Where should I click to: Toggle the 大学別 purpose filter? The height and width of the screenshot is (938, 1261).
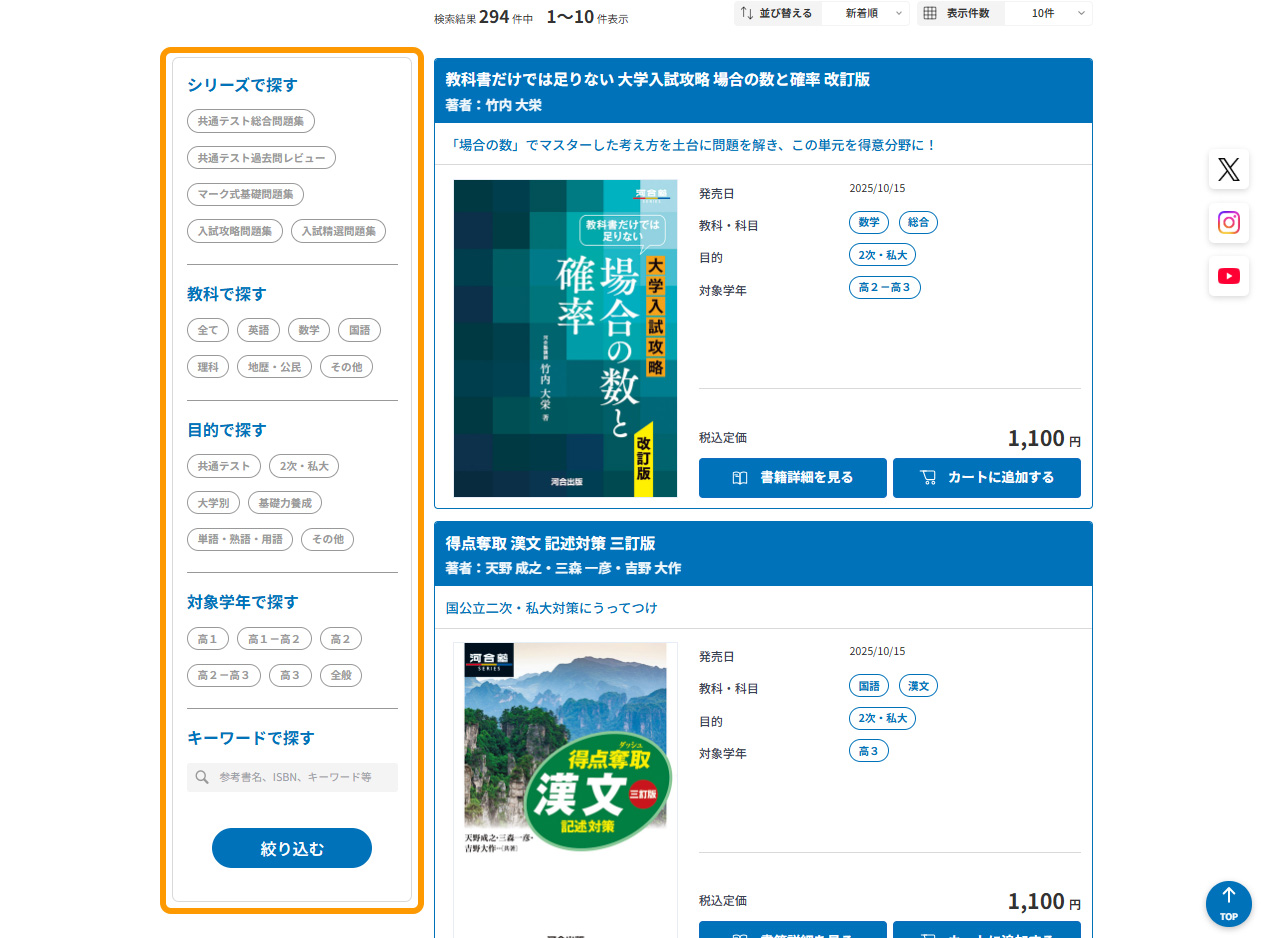pos(213,503)
